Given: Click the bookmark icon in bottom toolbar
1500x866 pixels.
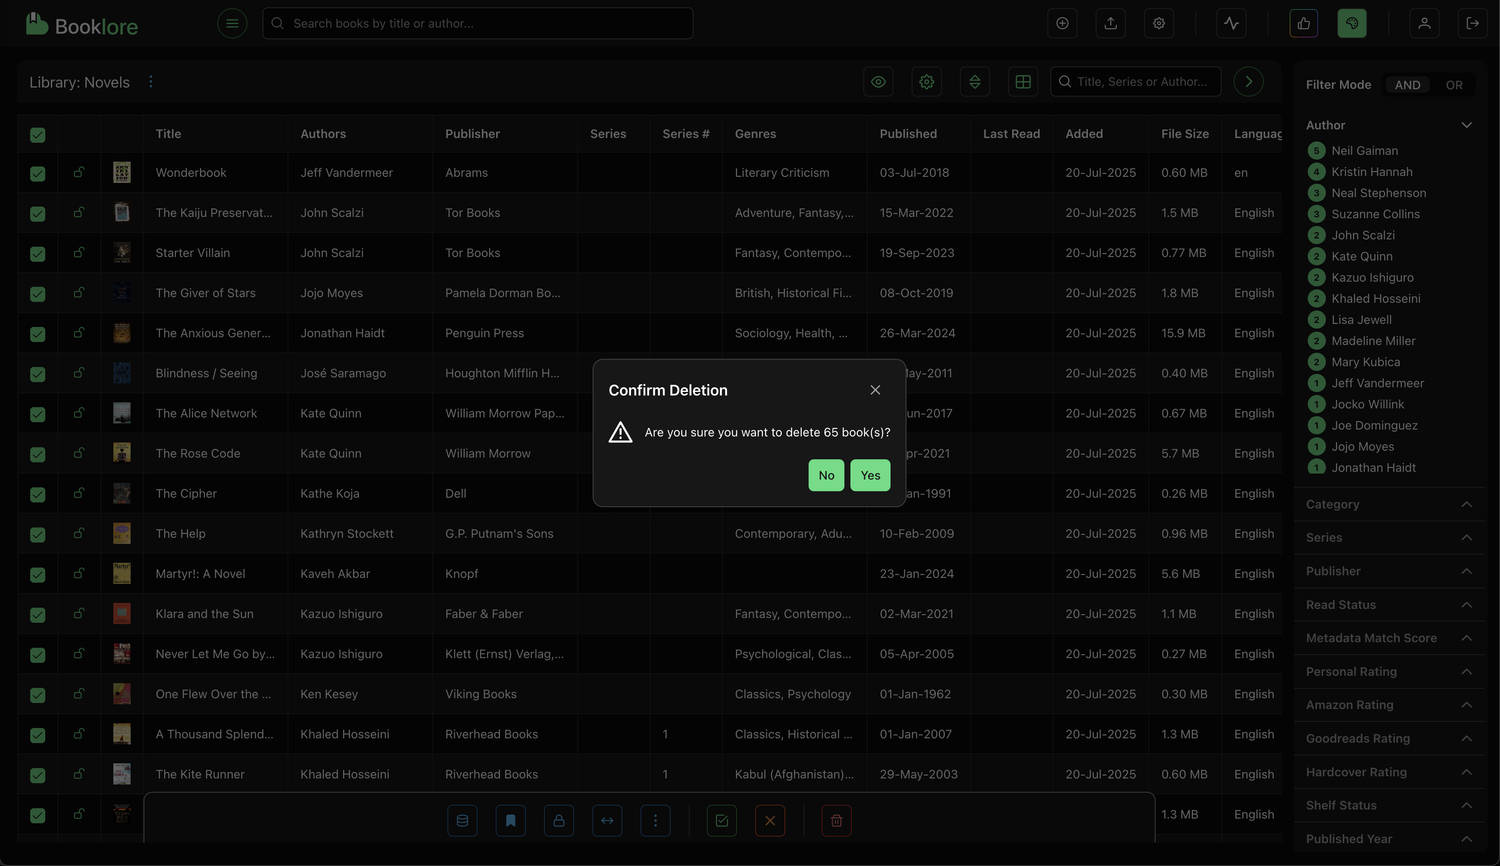Looking at the screenshot, I should pos(510,821).
